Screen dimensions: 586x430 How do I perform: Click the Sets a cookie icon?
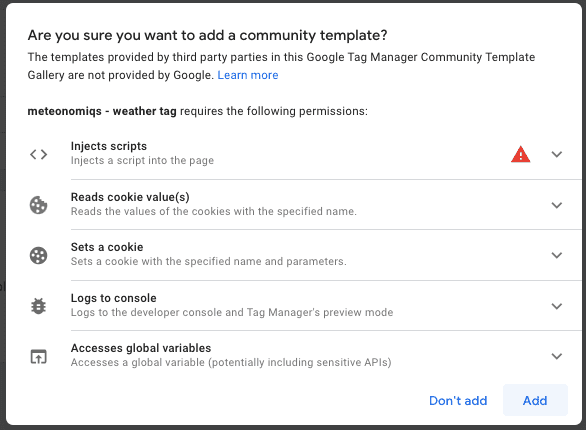tap(38, 256)
